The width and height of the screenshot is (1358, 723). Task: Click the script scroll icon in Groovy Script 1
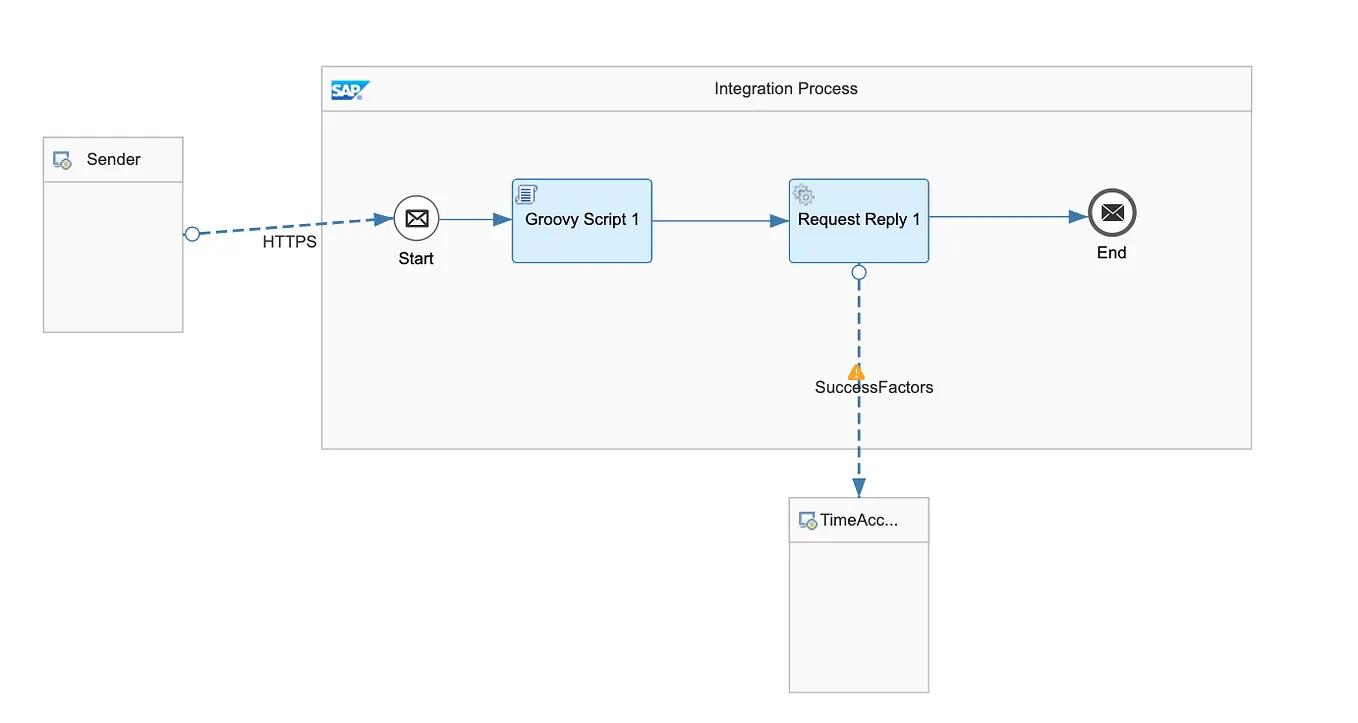click(526, 194)
